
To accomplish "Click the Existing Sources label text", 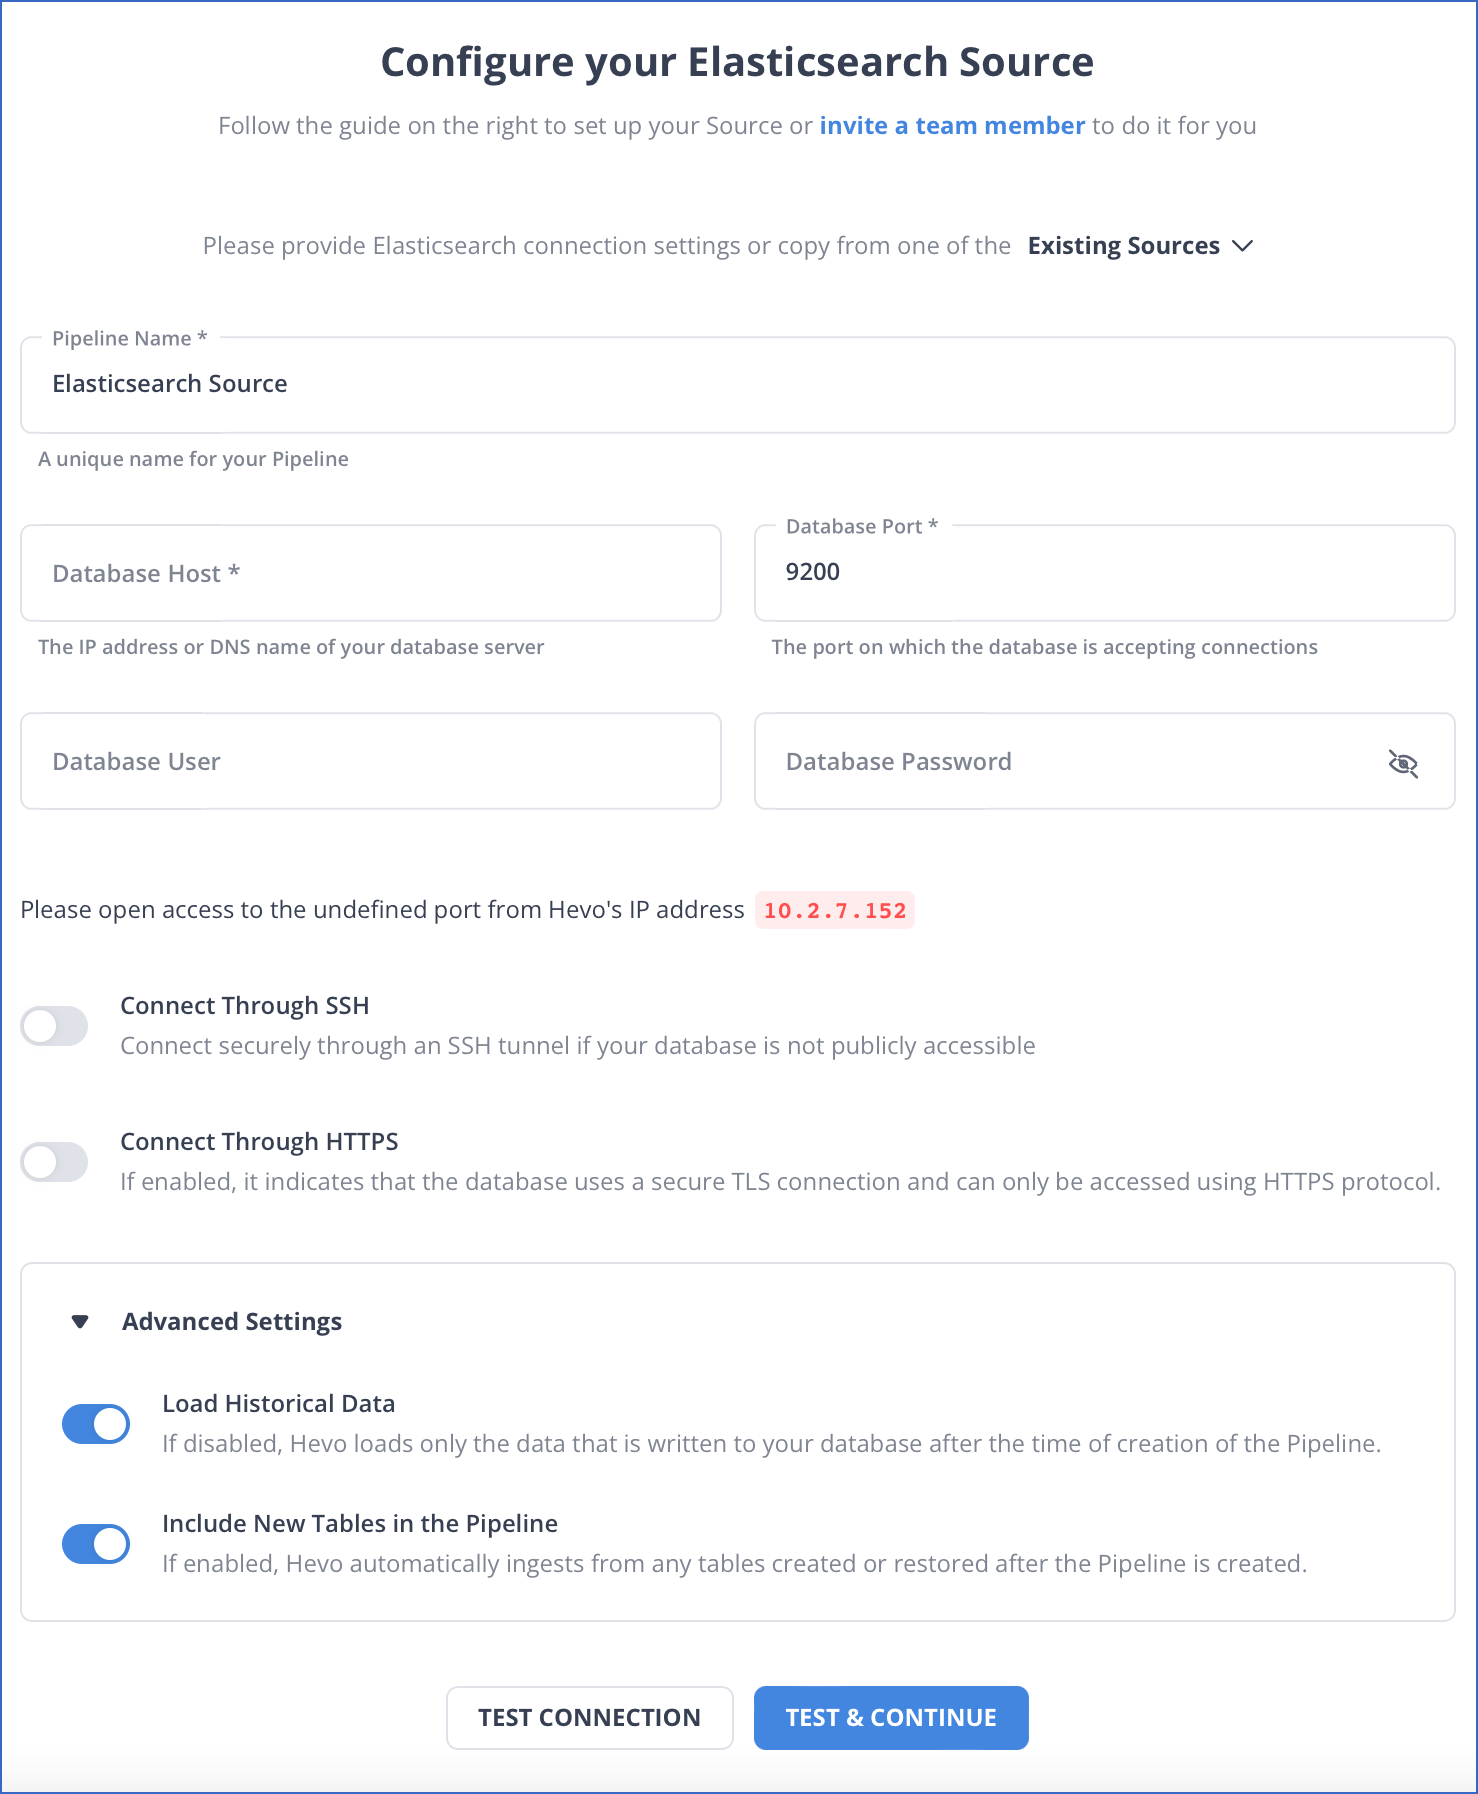I will [1124, 246].
